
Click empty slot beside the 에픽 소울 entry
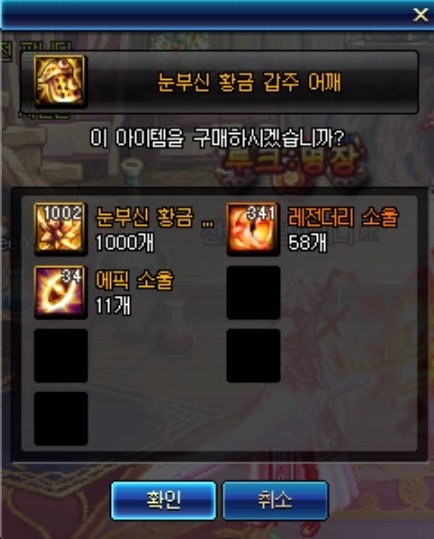click(253, 292)
